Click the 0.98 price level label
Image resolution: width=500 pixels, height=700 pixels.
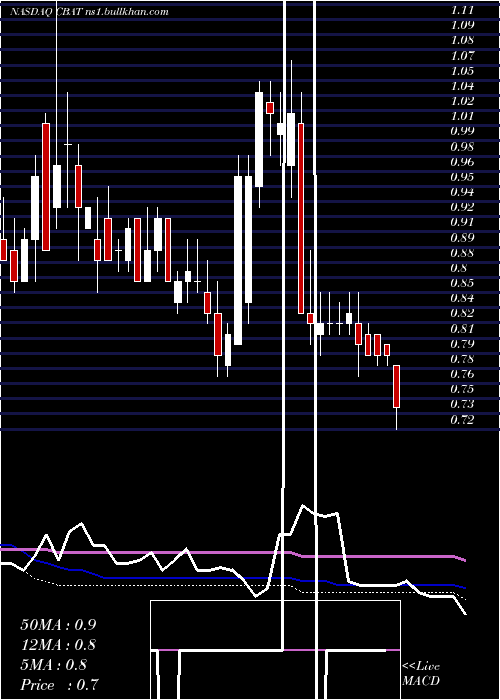(x=462, y=146)
